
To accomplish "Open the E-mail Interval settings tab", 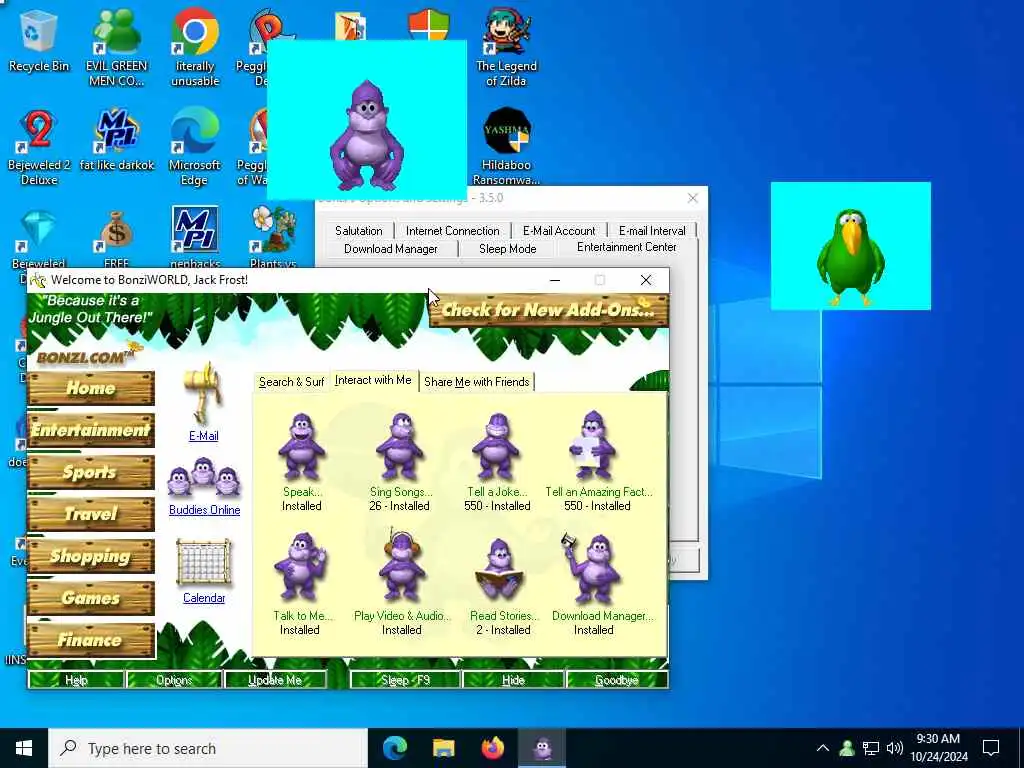I will (x=652, y=231).
